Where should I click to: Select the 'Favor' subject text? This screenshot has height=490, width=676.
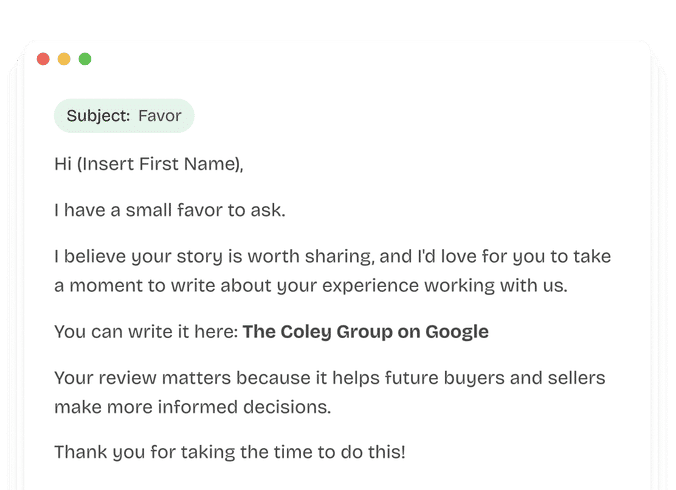click(160, 116)
